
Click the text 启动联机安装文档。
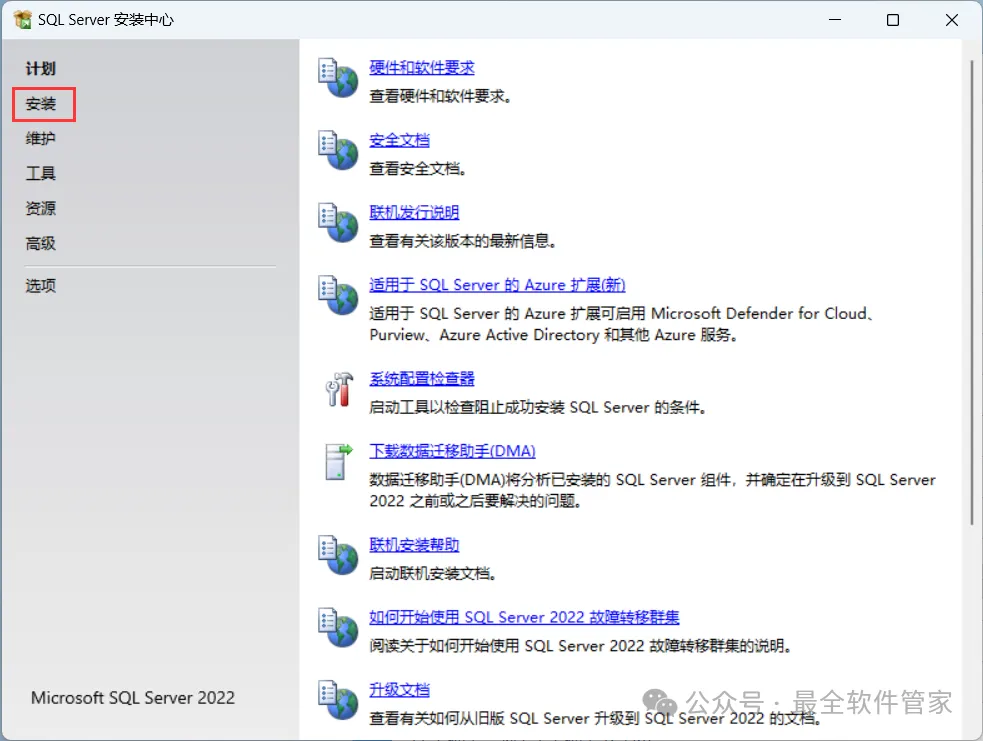(x=433, y=574)
